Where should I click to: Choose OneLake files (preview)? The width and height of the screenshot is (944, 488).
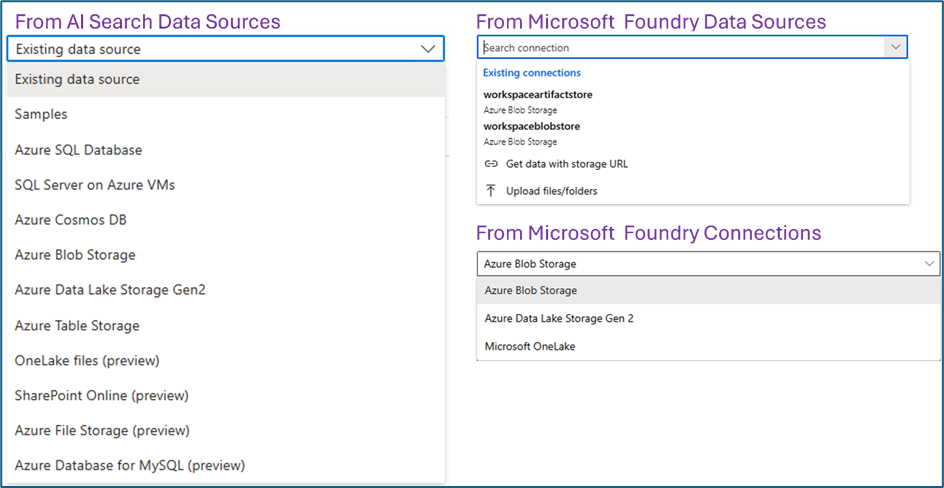(226, 360)
